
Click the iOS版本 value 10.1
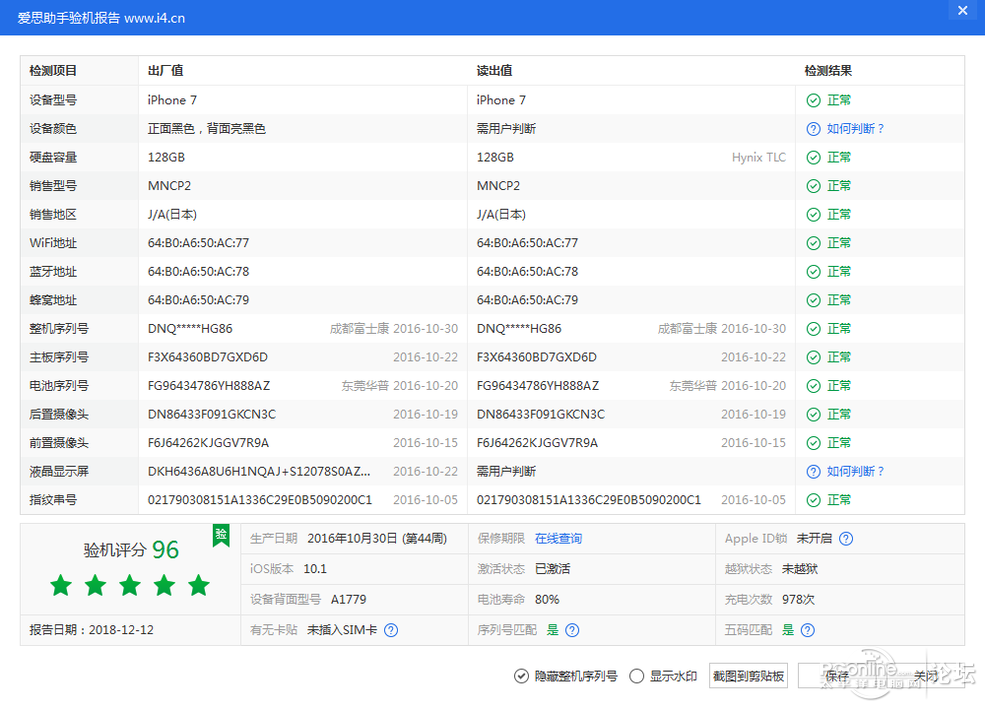tap(315, 569)
